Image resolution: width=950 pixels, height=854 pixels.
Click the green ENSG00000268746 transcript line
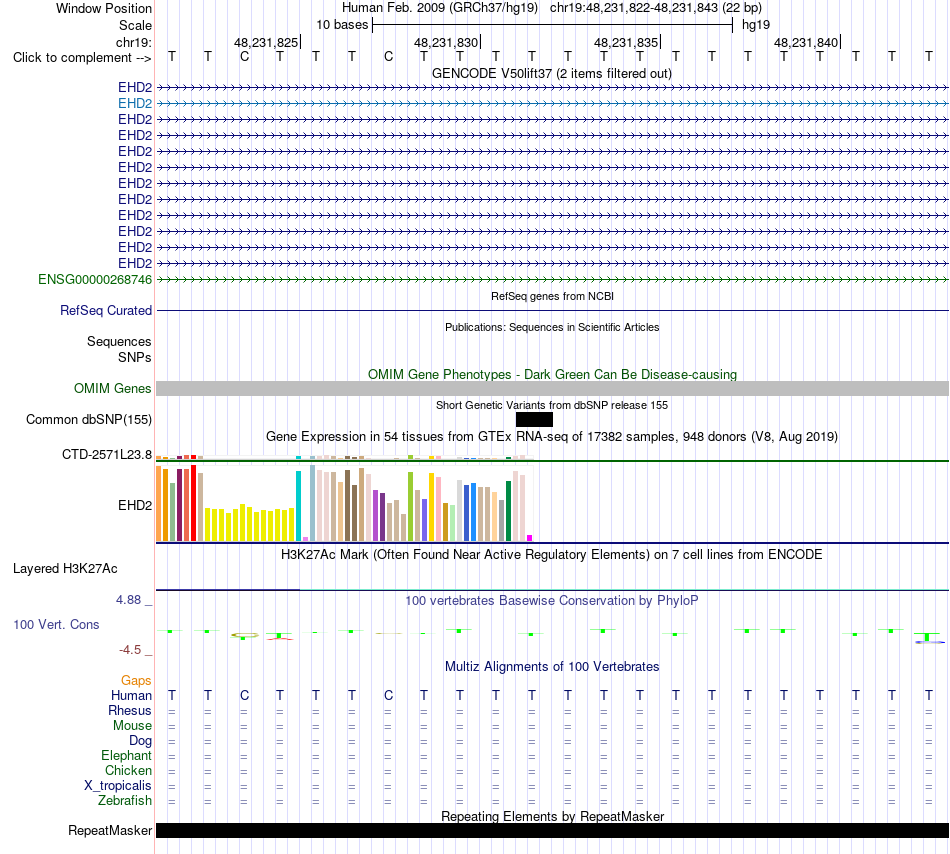[x=552, y=279]
